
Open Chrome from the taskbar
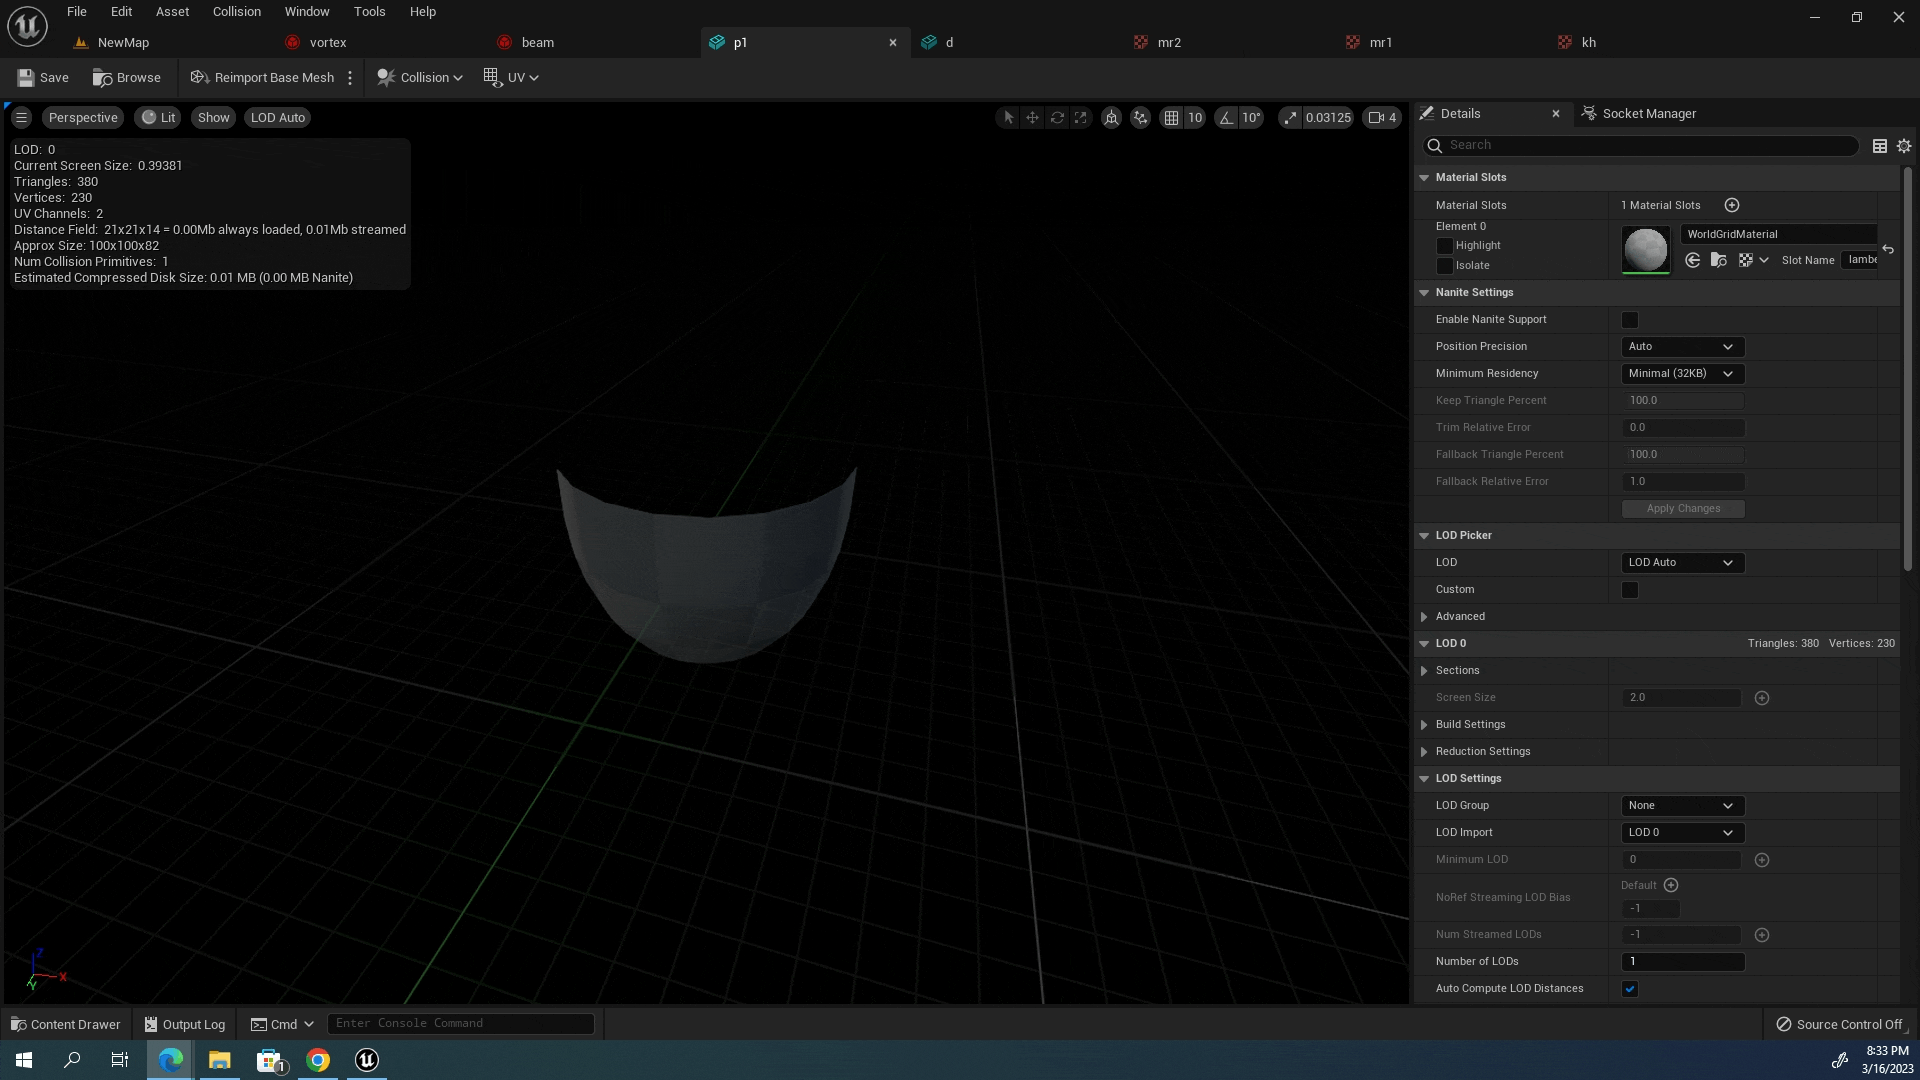[x=318, y=1060]
